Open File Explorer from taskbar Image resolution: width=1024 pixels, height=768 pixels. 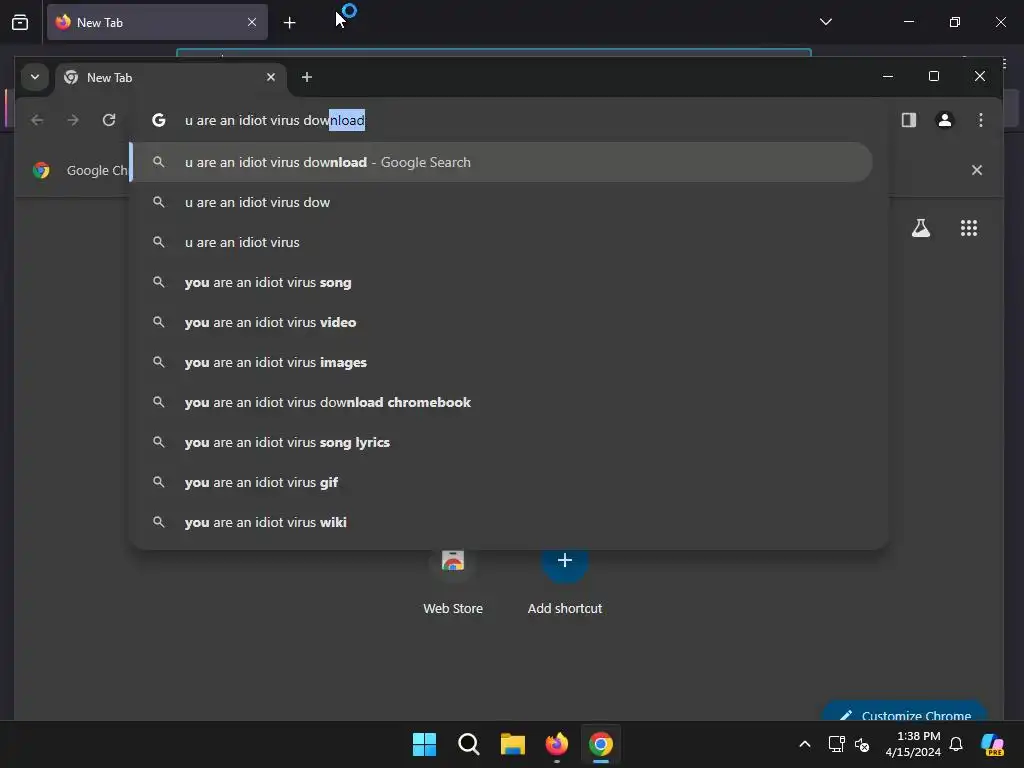point(513,744)
